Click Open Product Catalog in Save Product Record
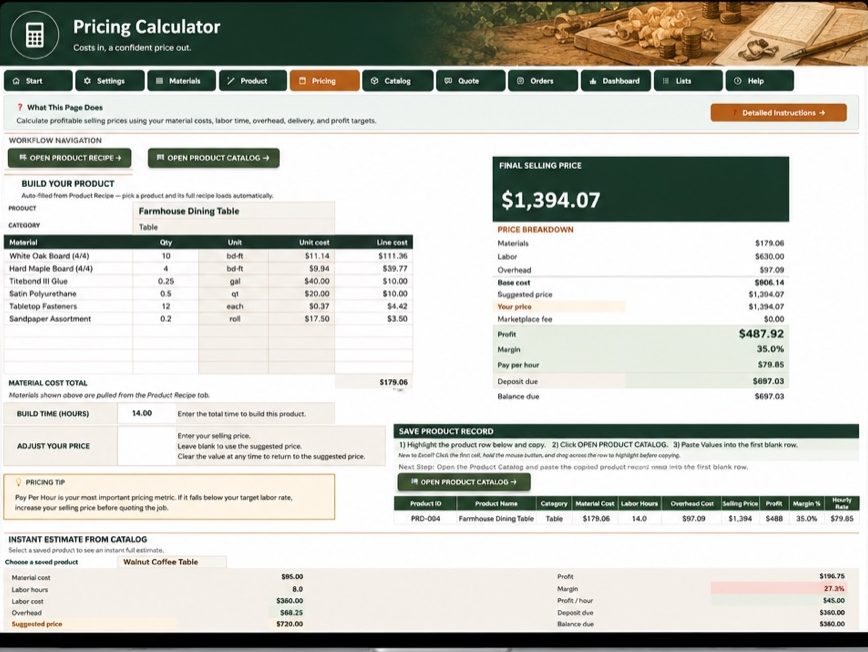Screen dimensions: 868x652 point(464,482)
